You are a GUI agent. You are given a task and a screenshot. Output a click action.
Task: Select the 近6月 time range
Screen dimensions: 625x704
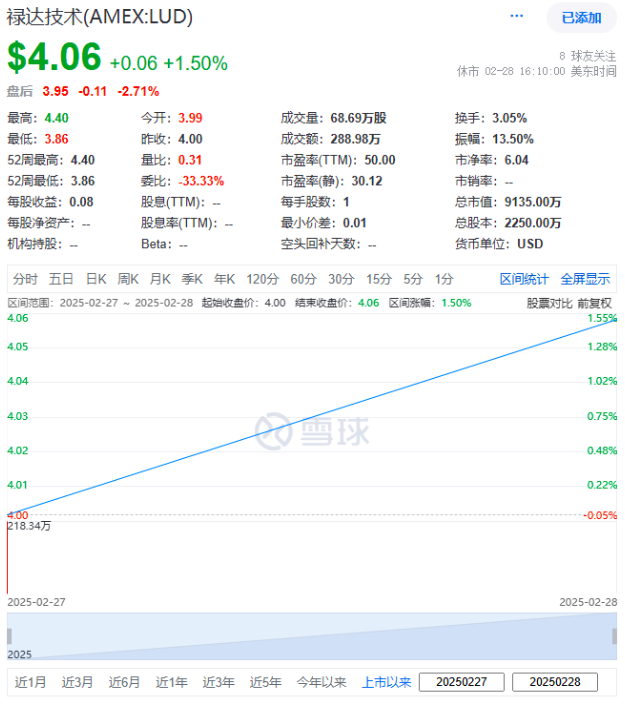124,682
